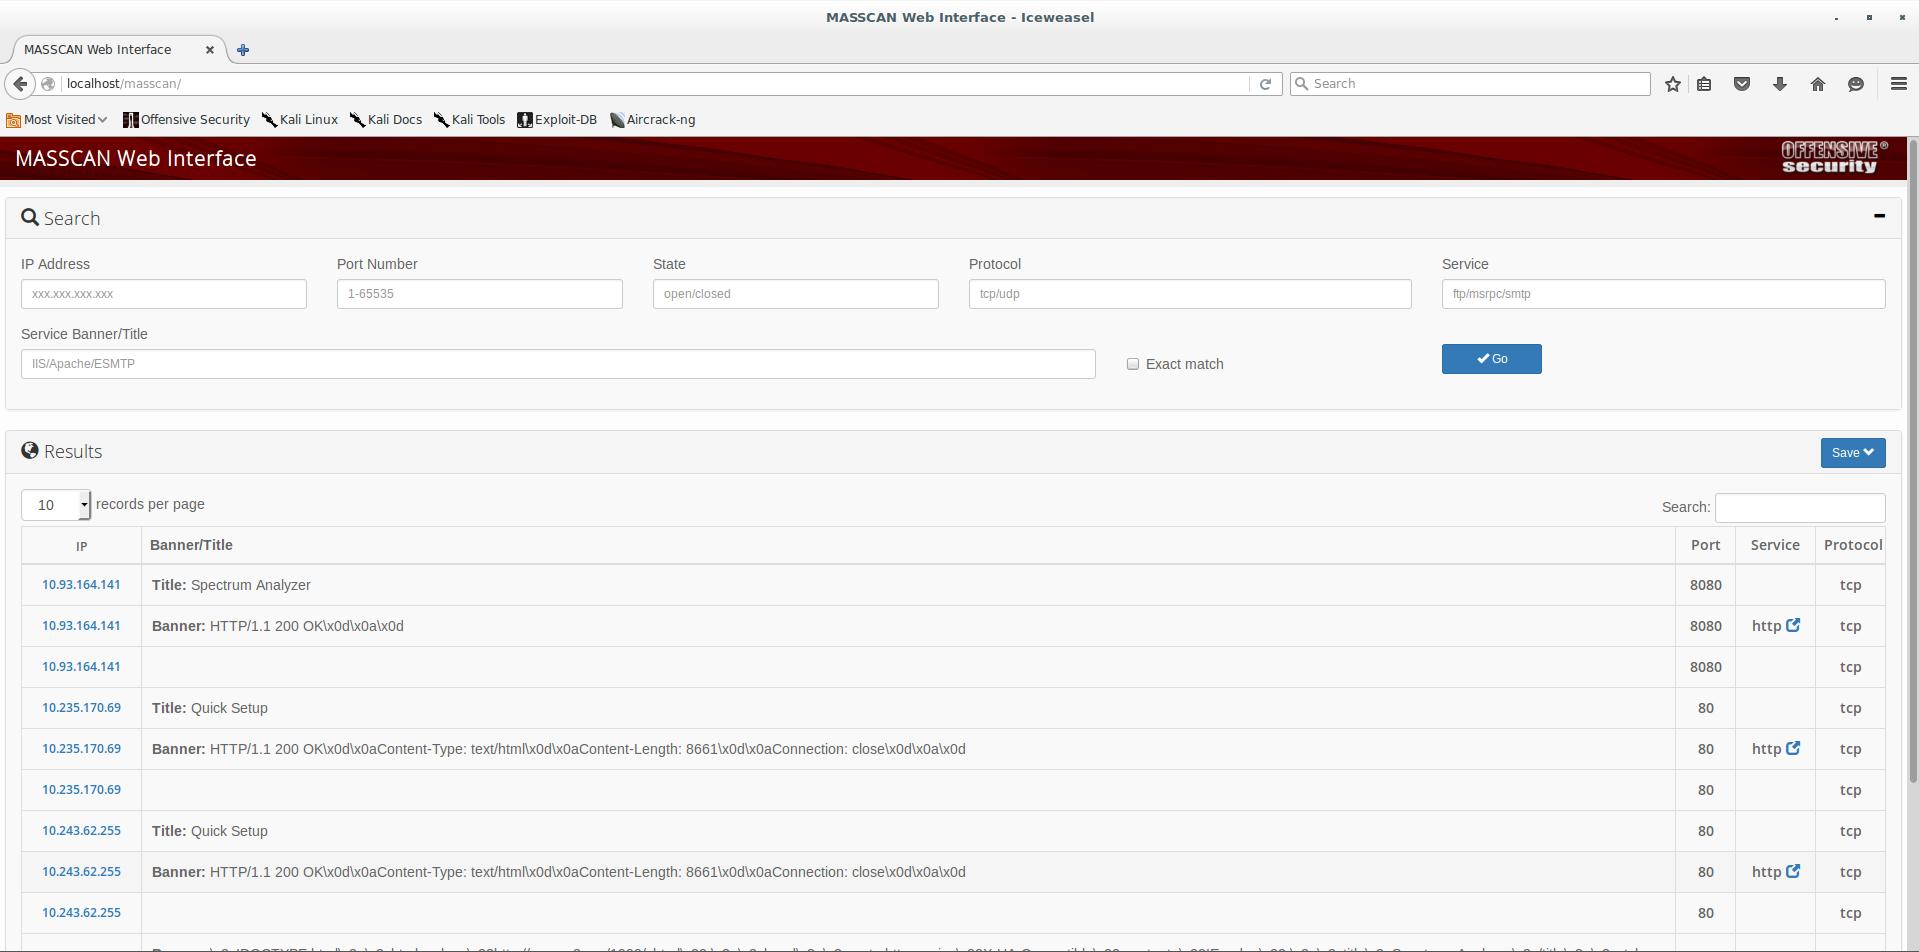
Task: Open http external link for 10.93.164.141
Action: [x=1792, y=626]
